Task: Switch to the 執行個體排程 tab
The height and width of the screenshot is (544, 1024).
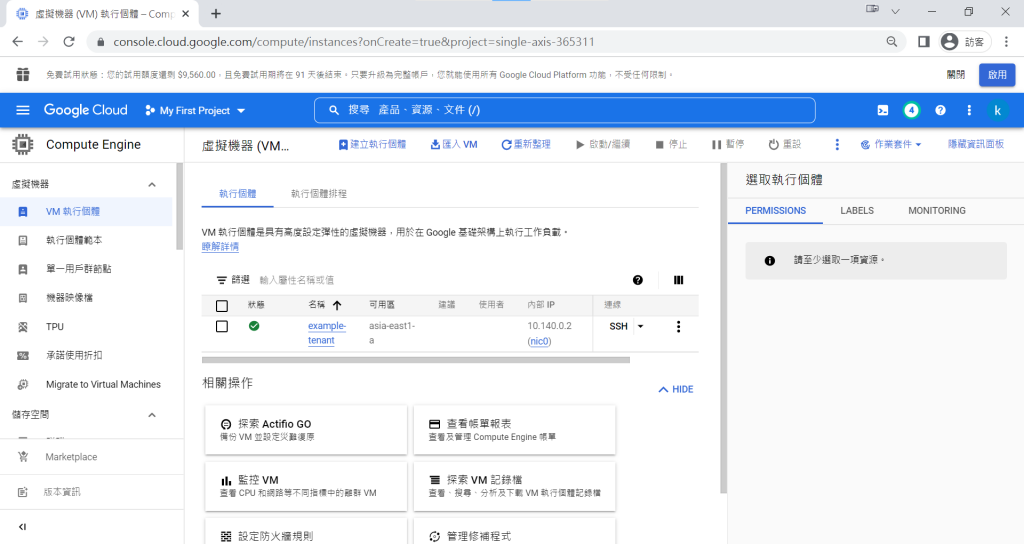Action: pos(319,194)
